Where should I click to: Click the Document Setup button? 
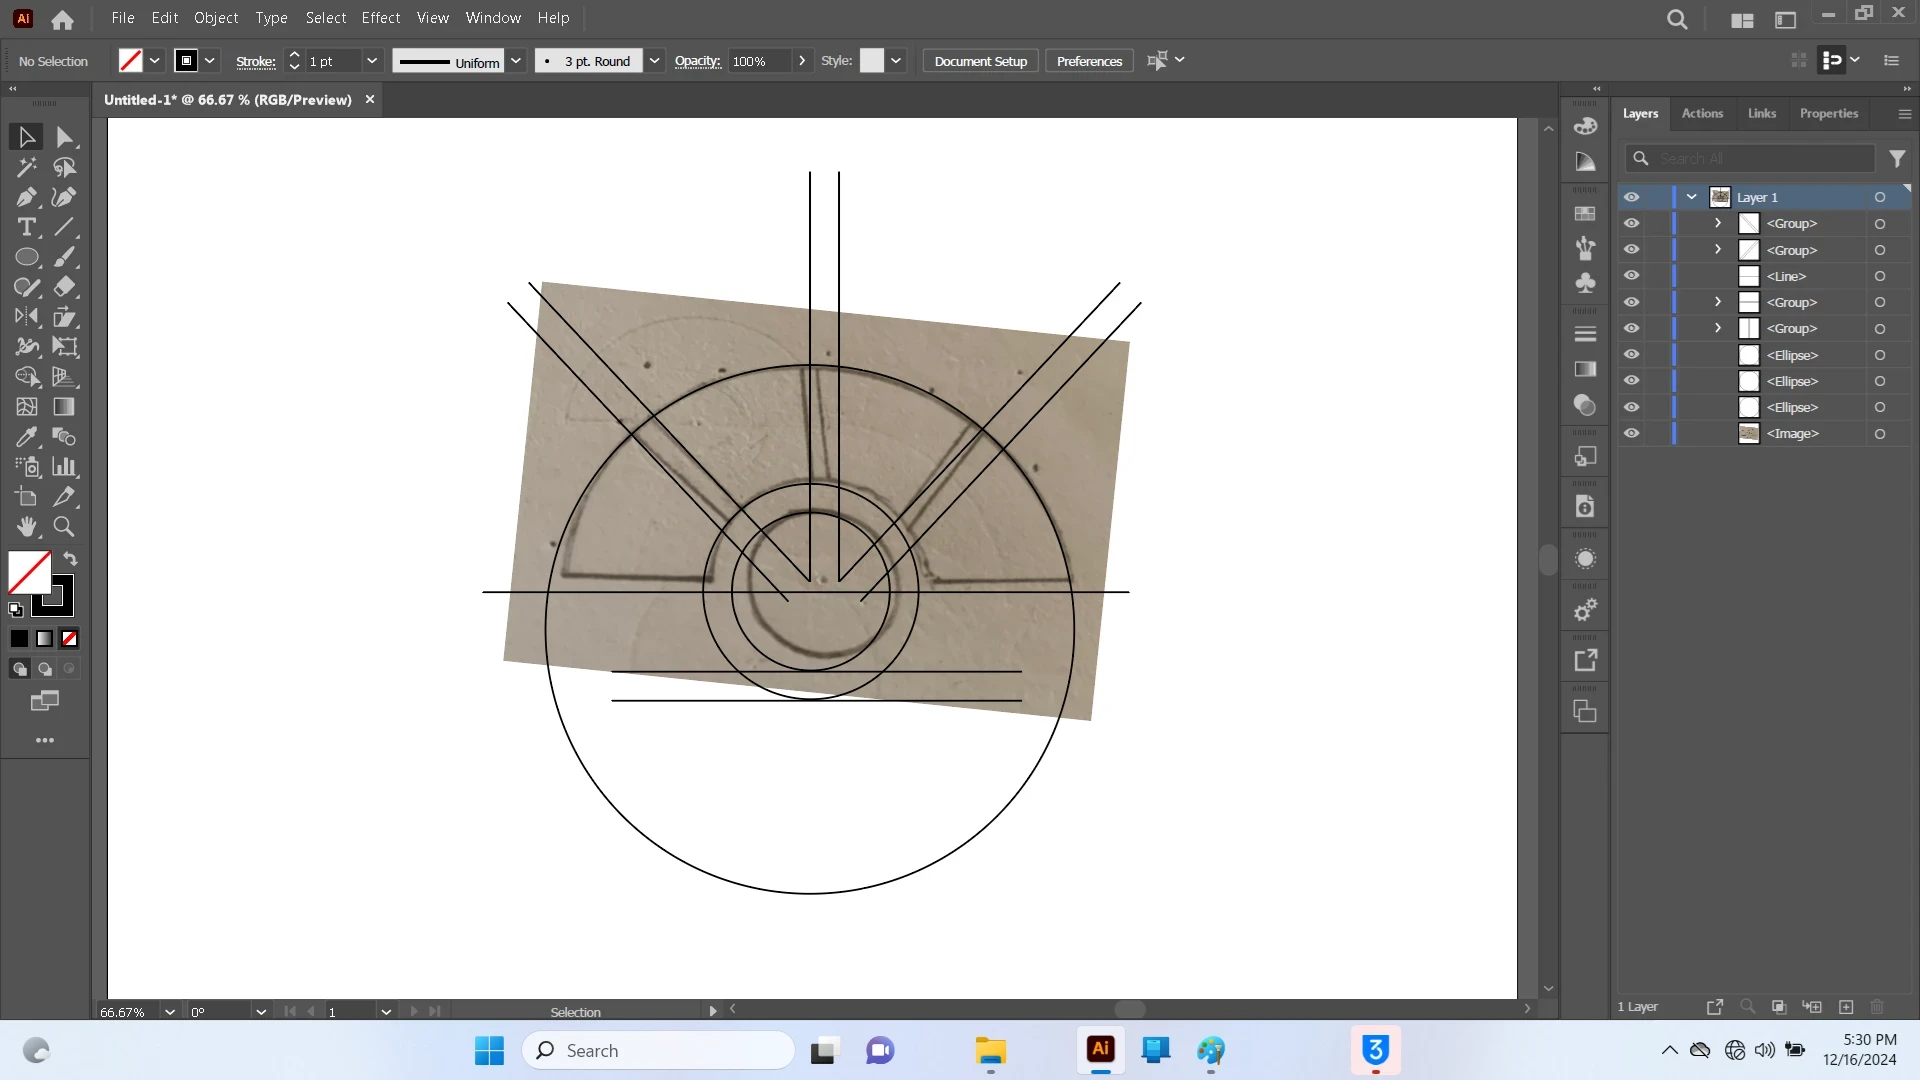coord(980,61)
